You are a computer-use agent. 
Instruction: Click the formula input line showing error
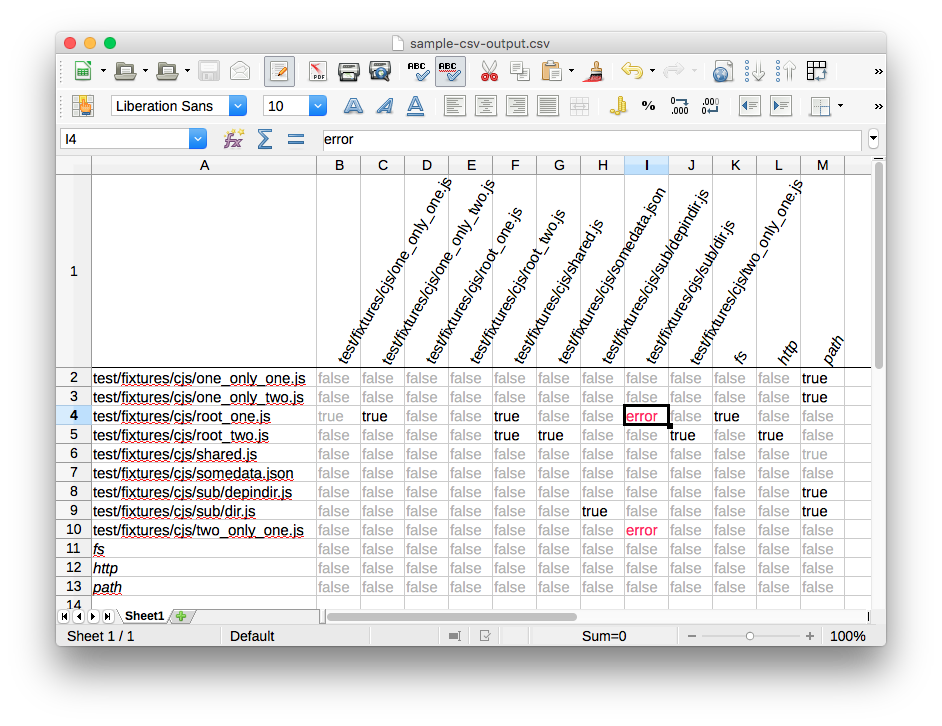pyautogui.click(x=591, y=139)
